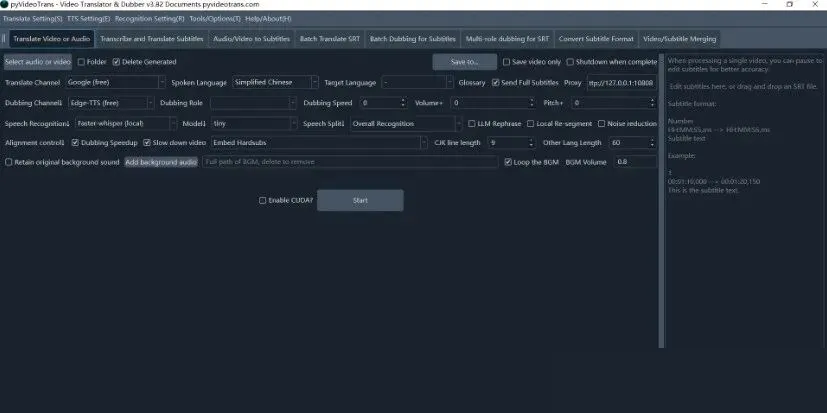Viewport: 827px width, 413px height.
Task: Click the Pitch+ stepper arrows
Action: (652, 103)
